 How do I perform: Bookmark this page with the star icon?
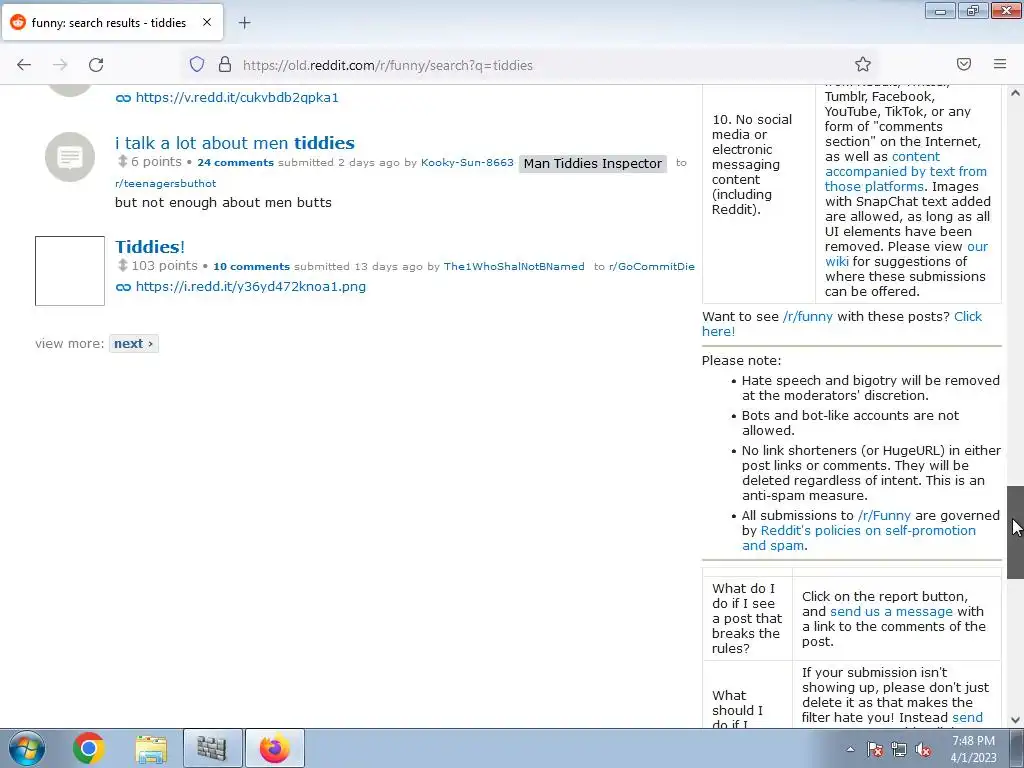[863, 64]
